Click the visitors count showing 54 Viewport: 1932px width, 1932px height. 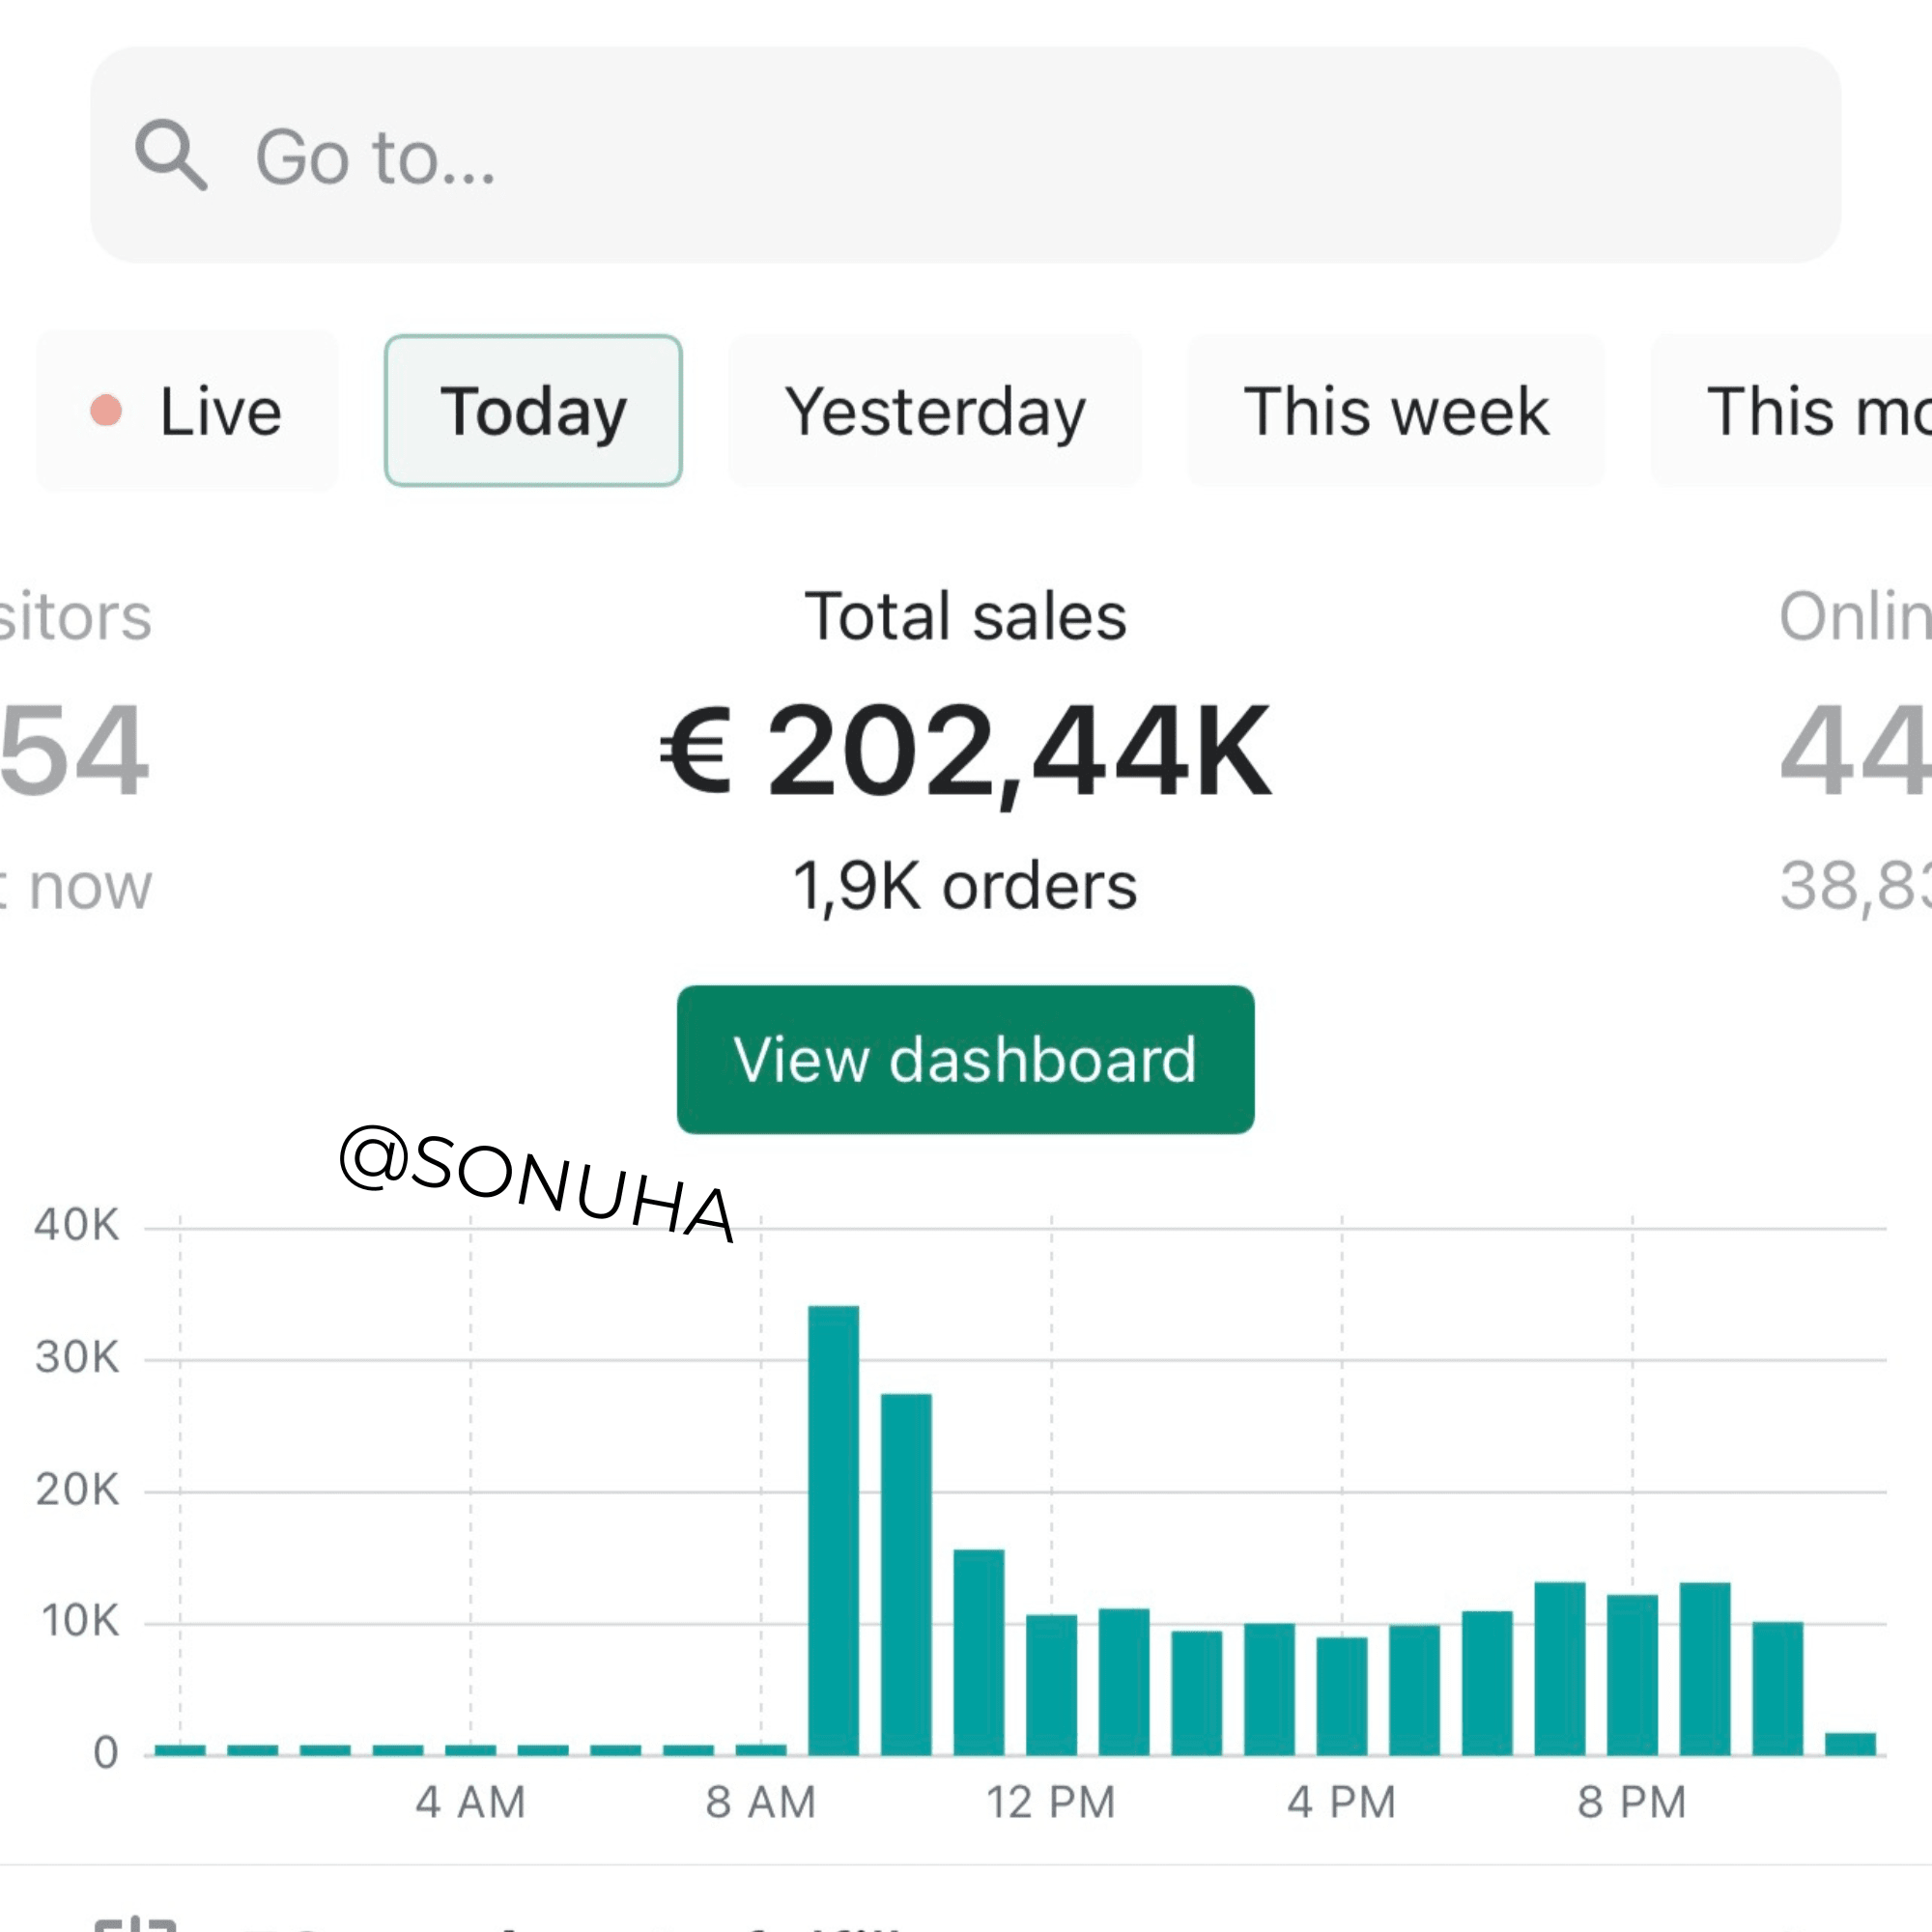[75, 750]
